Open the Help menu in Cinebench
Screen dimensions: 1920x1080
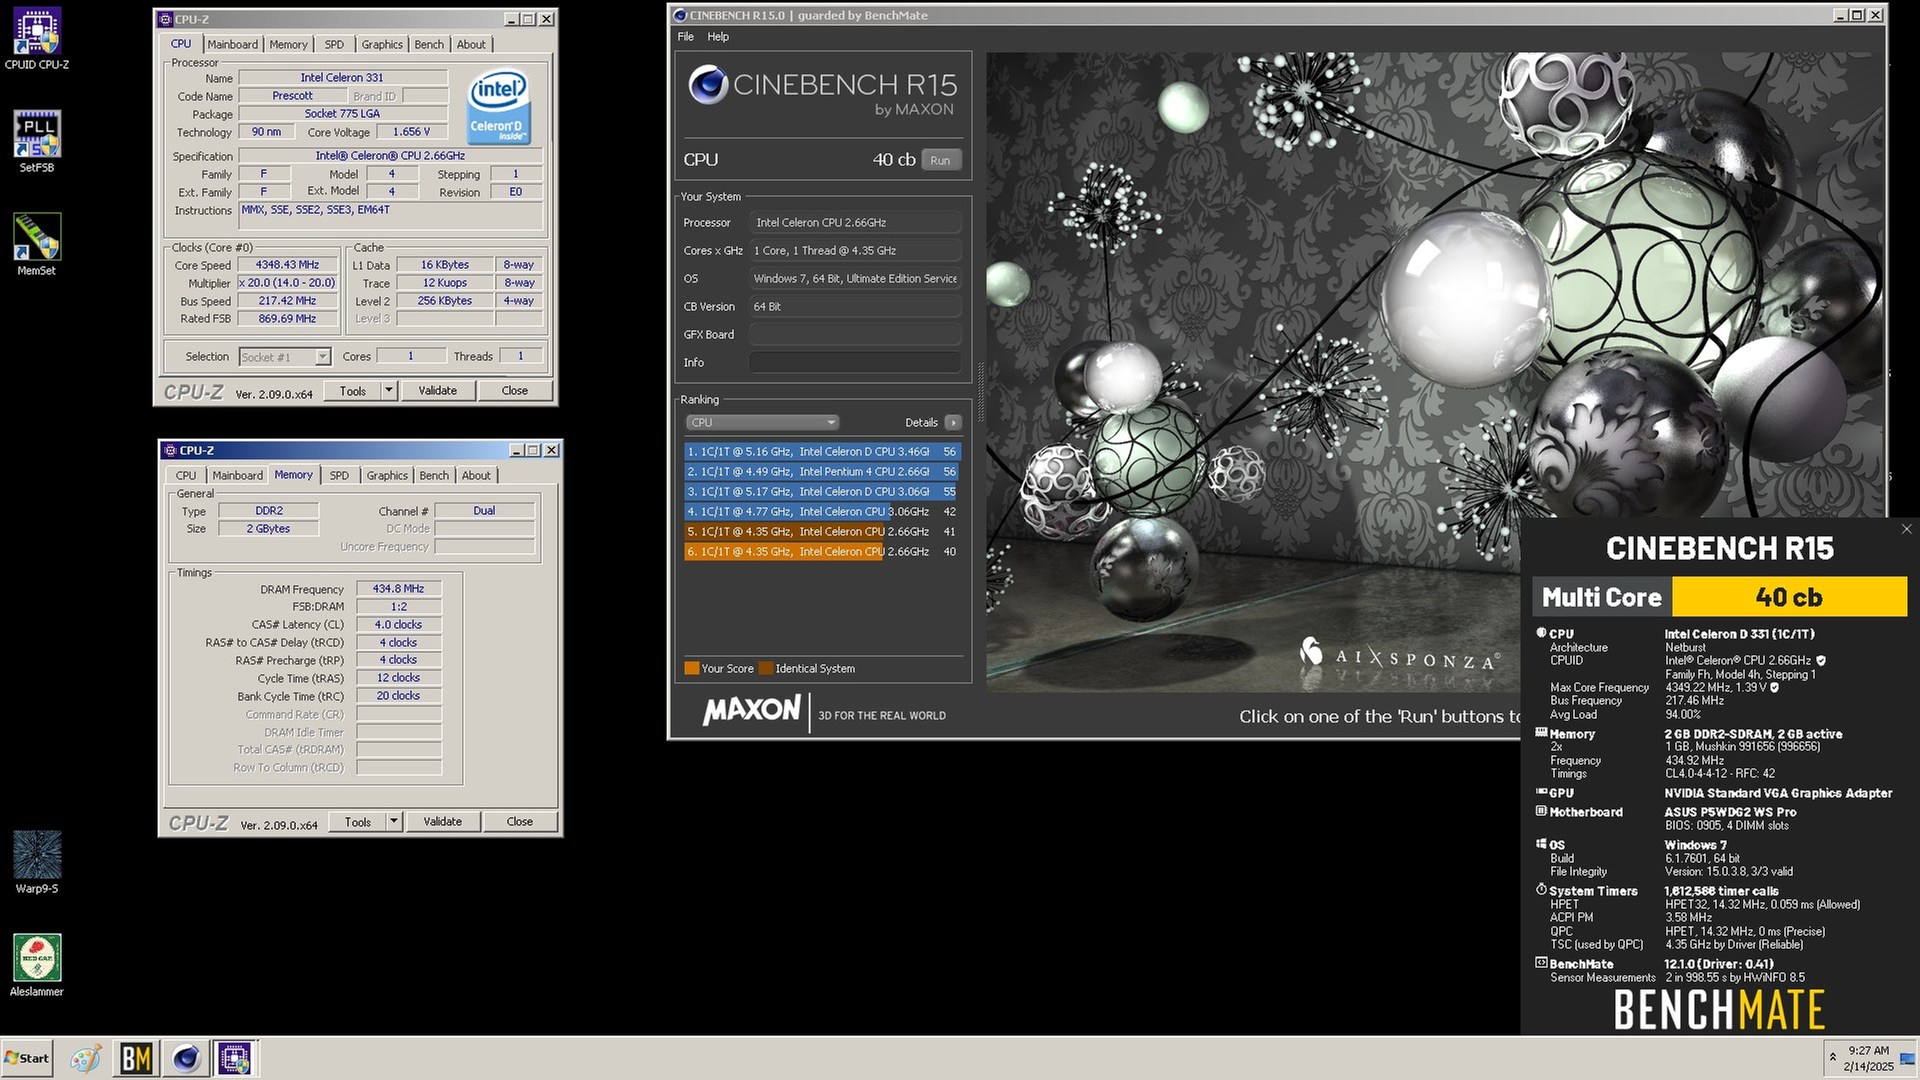[718, 37]
